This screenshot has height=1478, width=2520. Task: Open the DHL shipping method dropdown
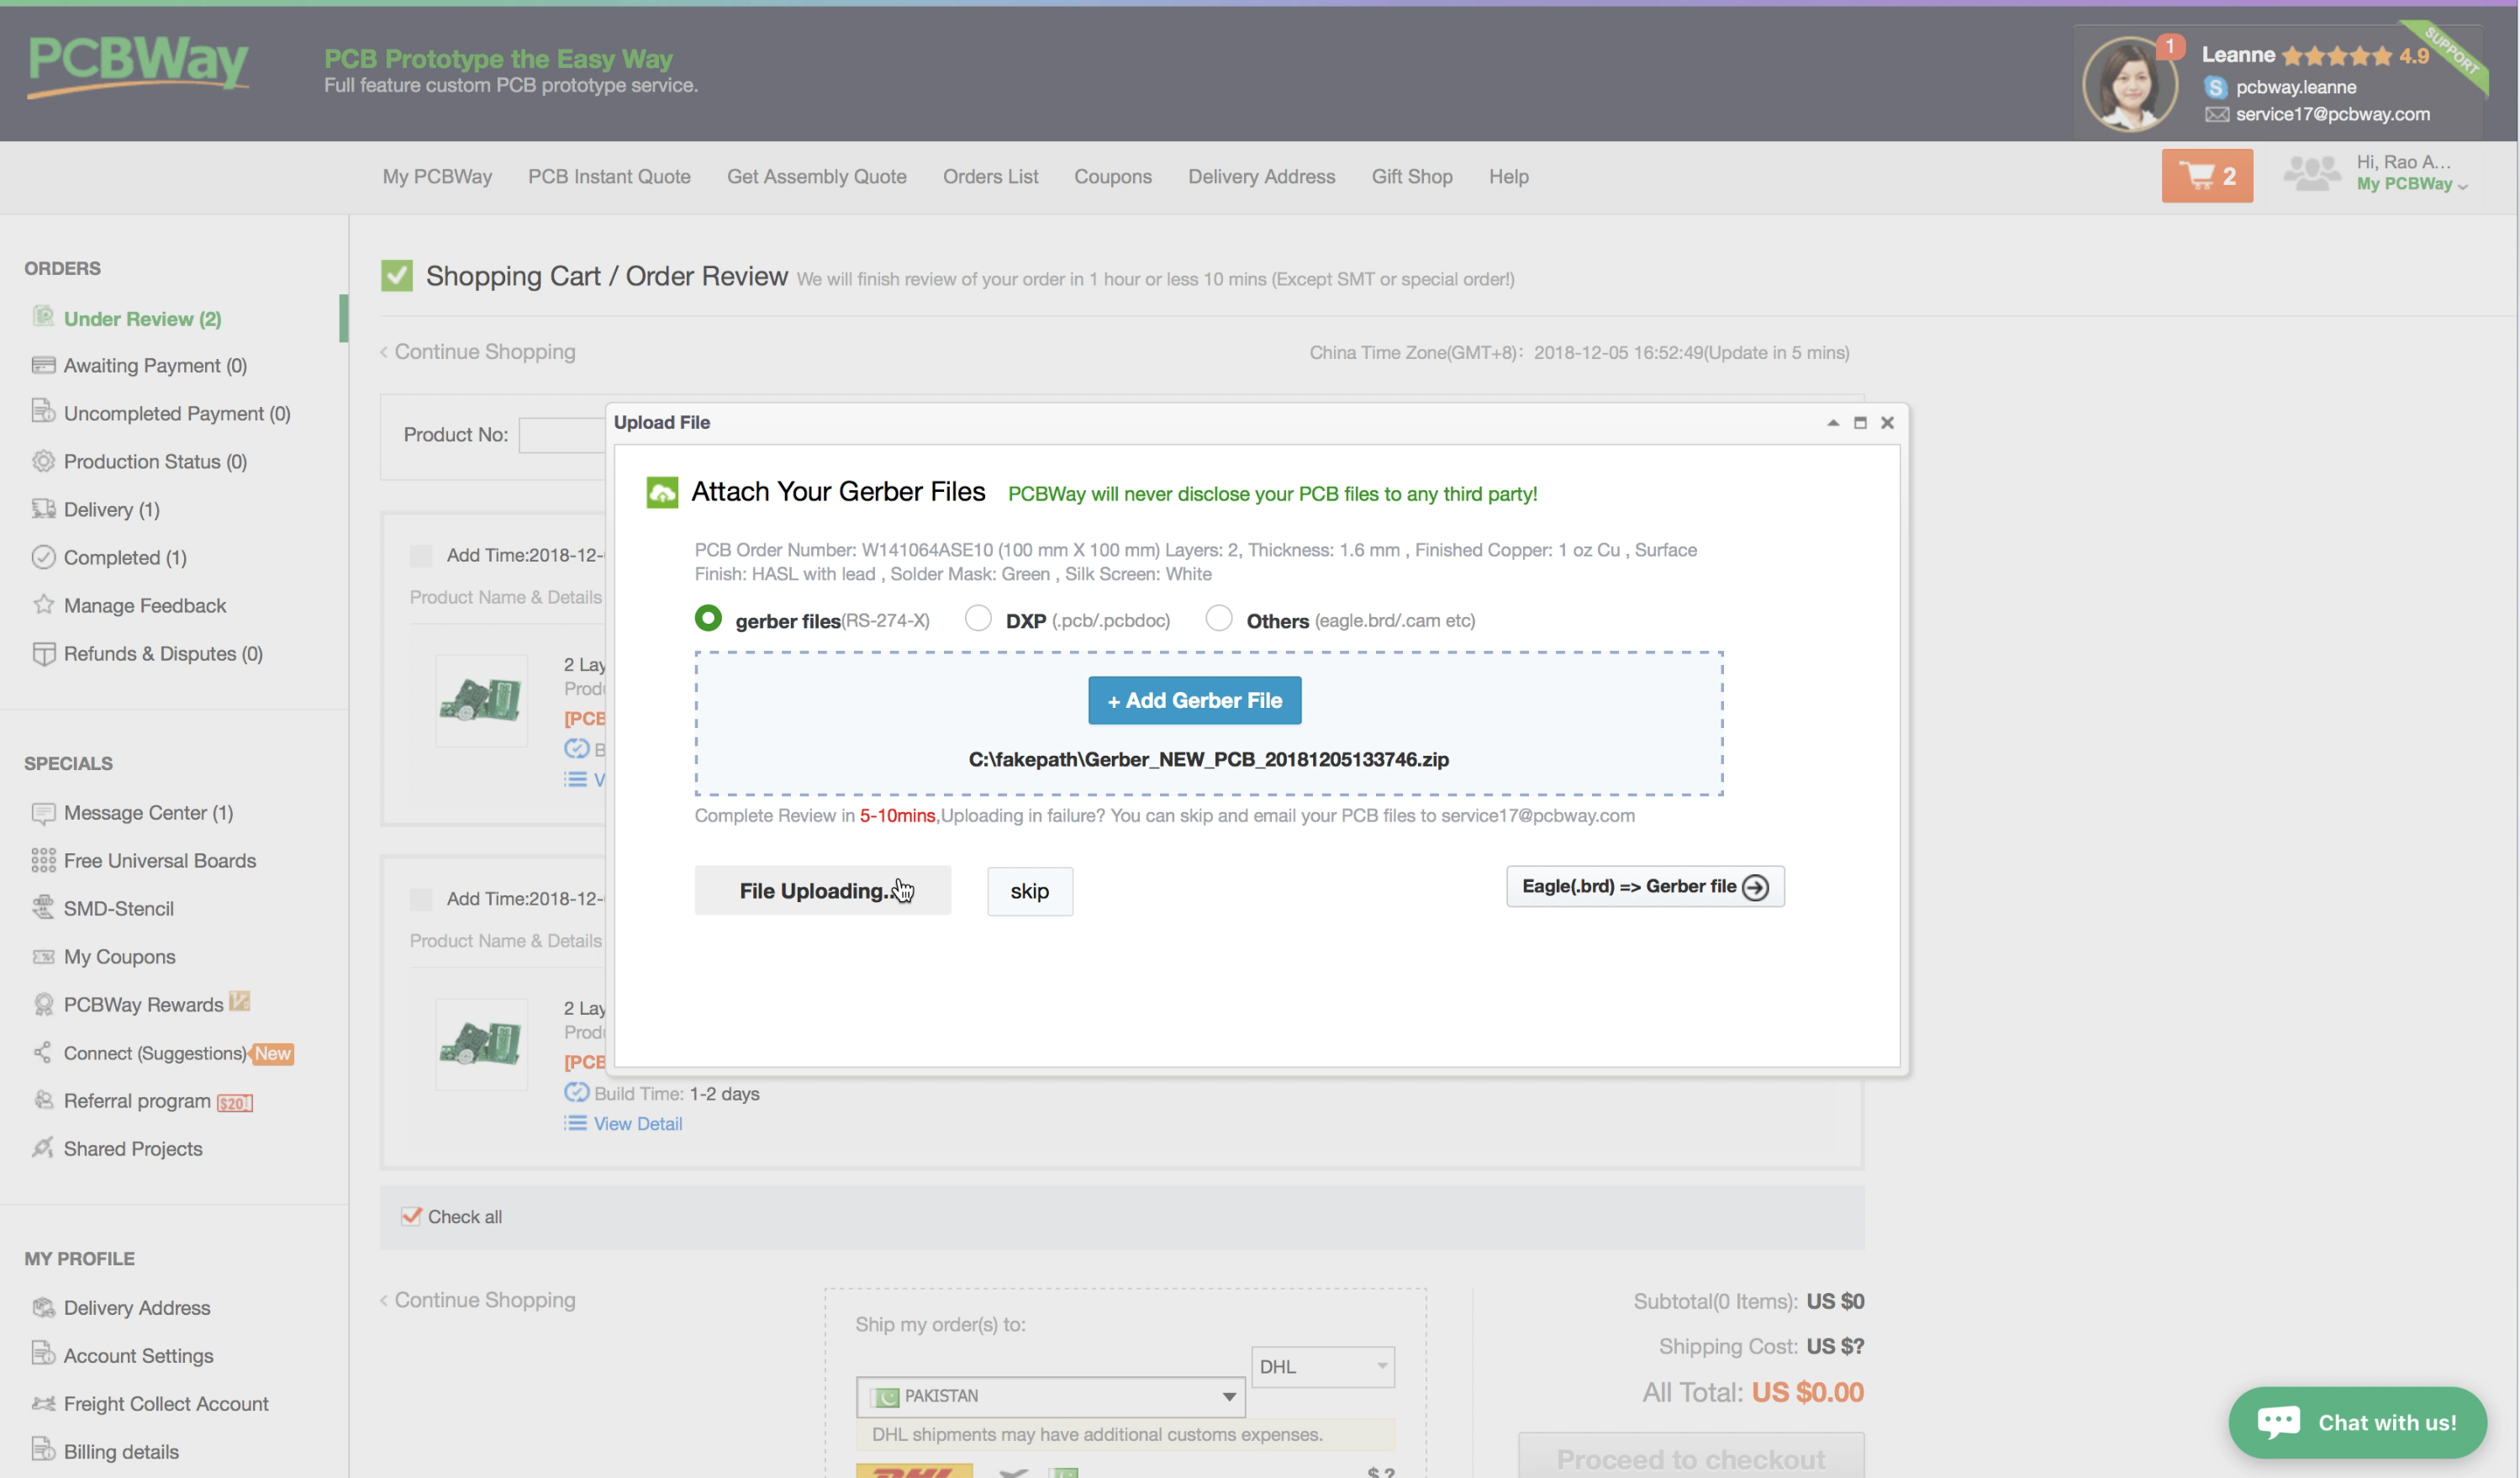pyautogui.click(x=1322, y=1366)
